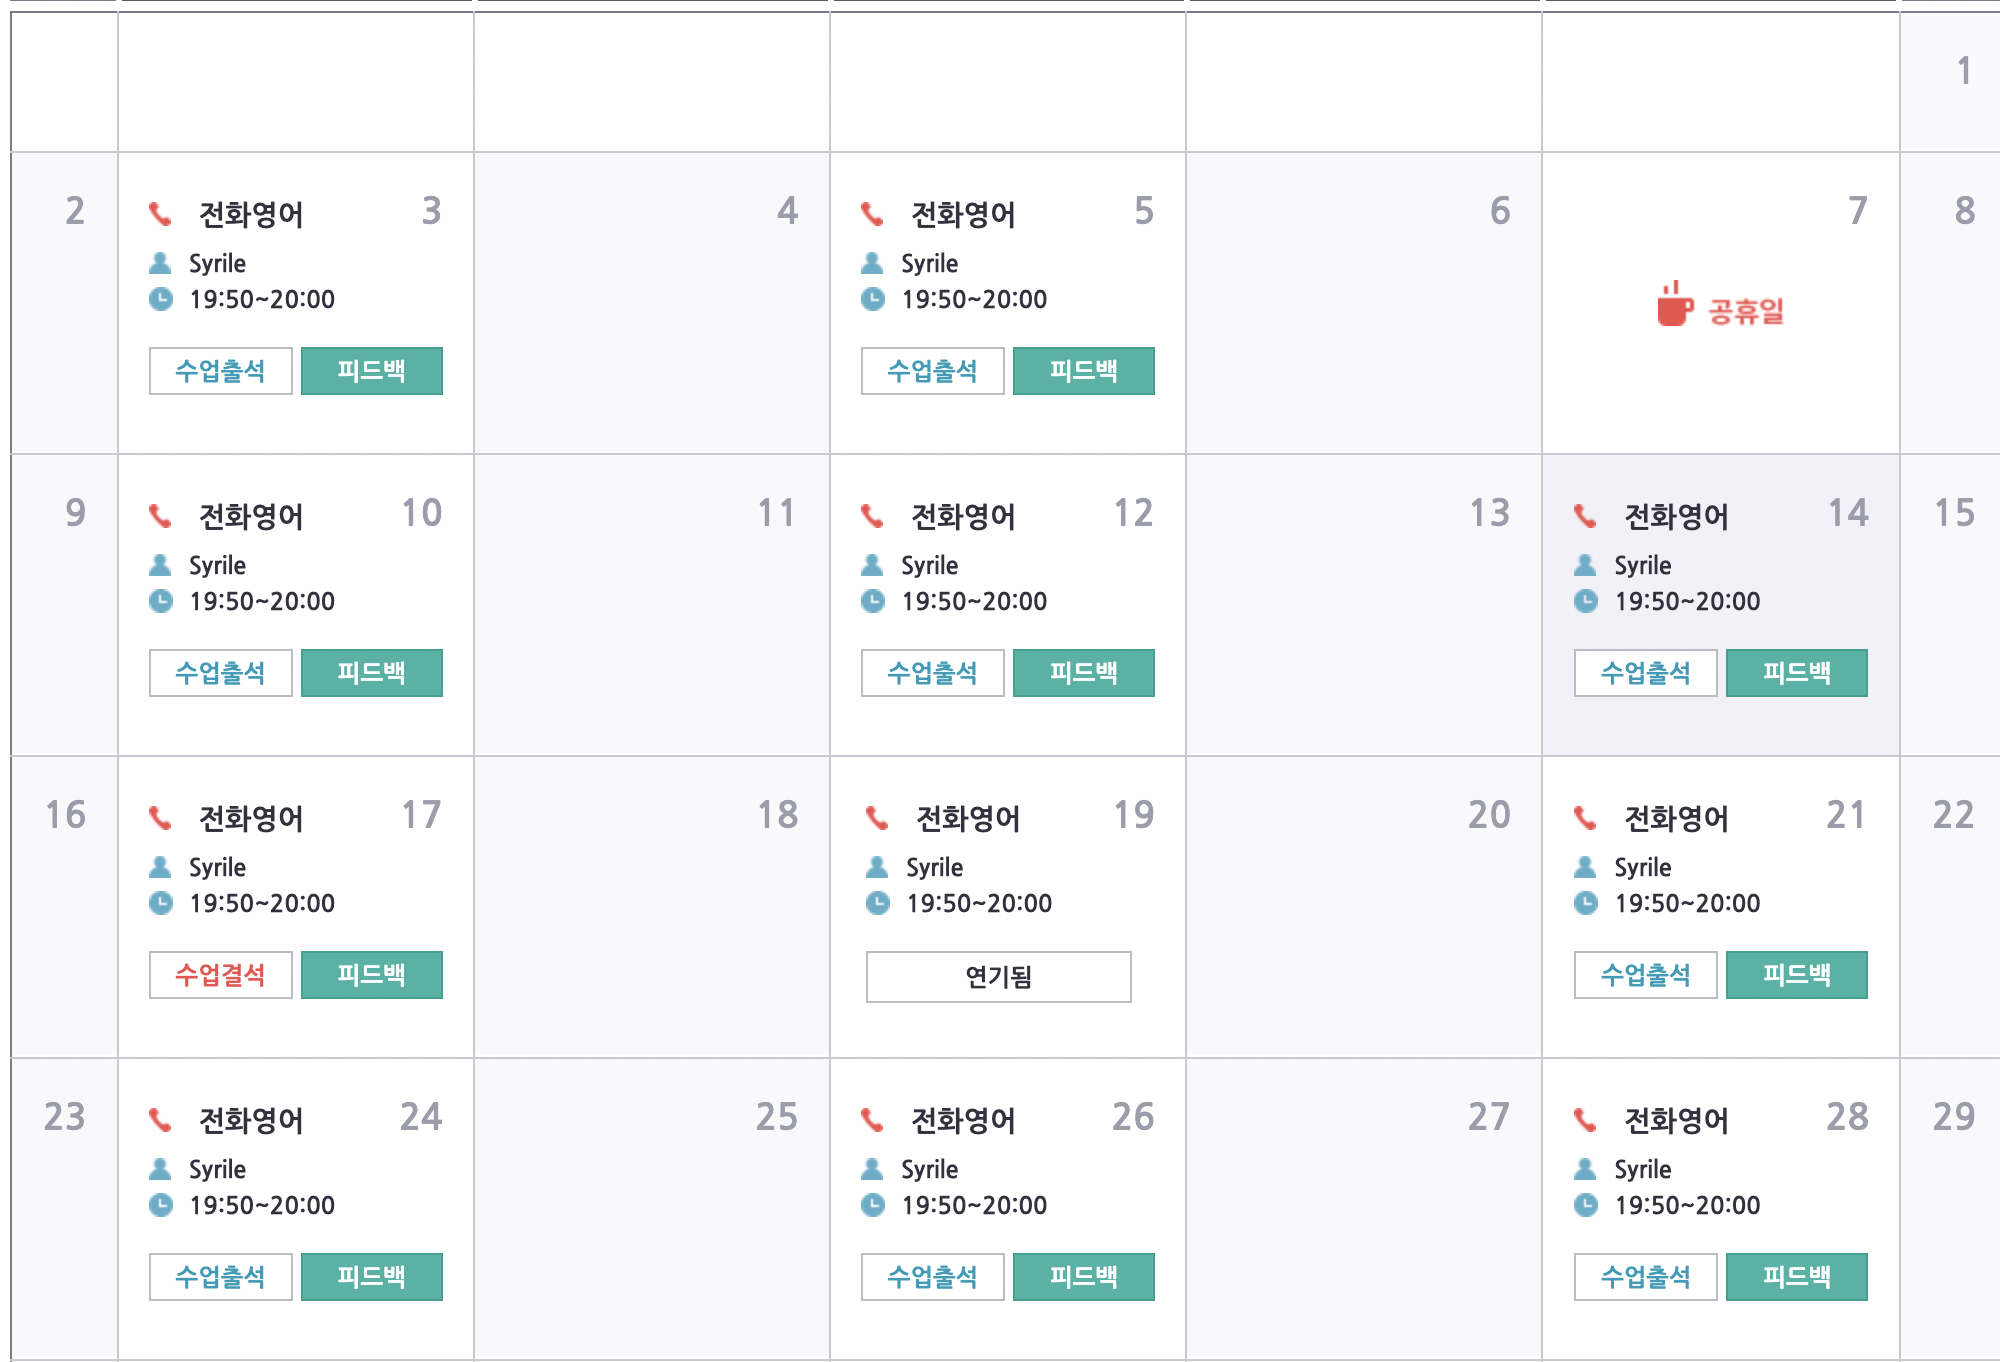2000x1362 pixels.
Task: Click the phone icon on day 3
Action: click(160, 213)
